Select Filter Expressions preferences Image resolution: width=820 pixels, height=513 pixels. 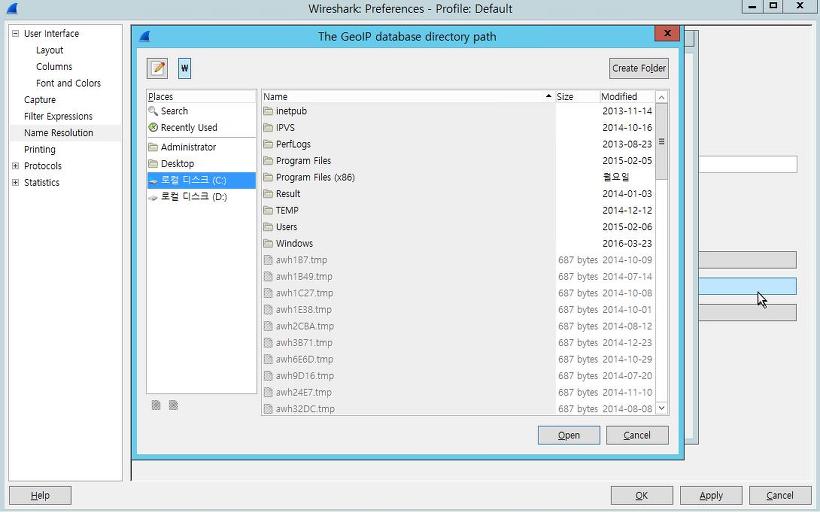click(58, 116)
